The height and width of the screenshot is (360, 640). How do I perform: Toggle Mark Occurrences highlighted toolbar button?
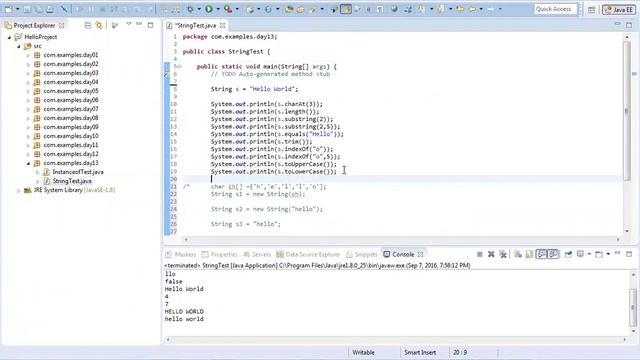(x=346, y=9)
